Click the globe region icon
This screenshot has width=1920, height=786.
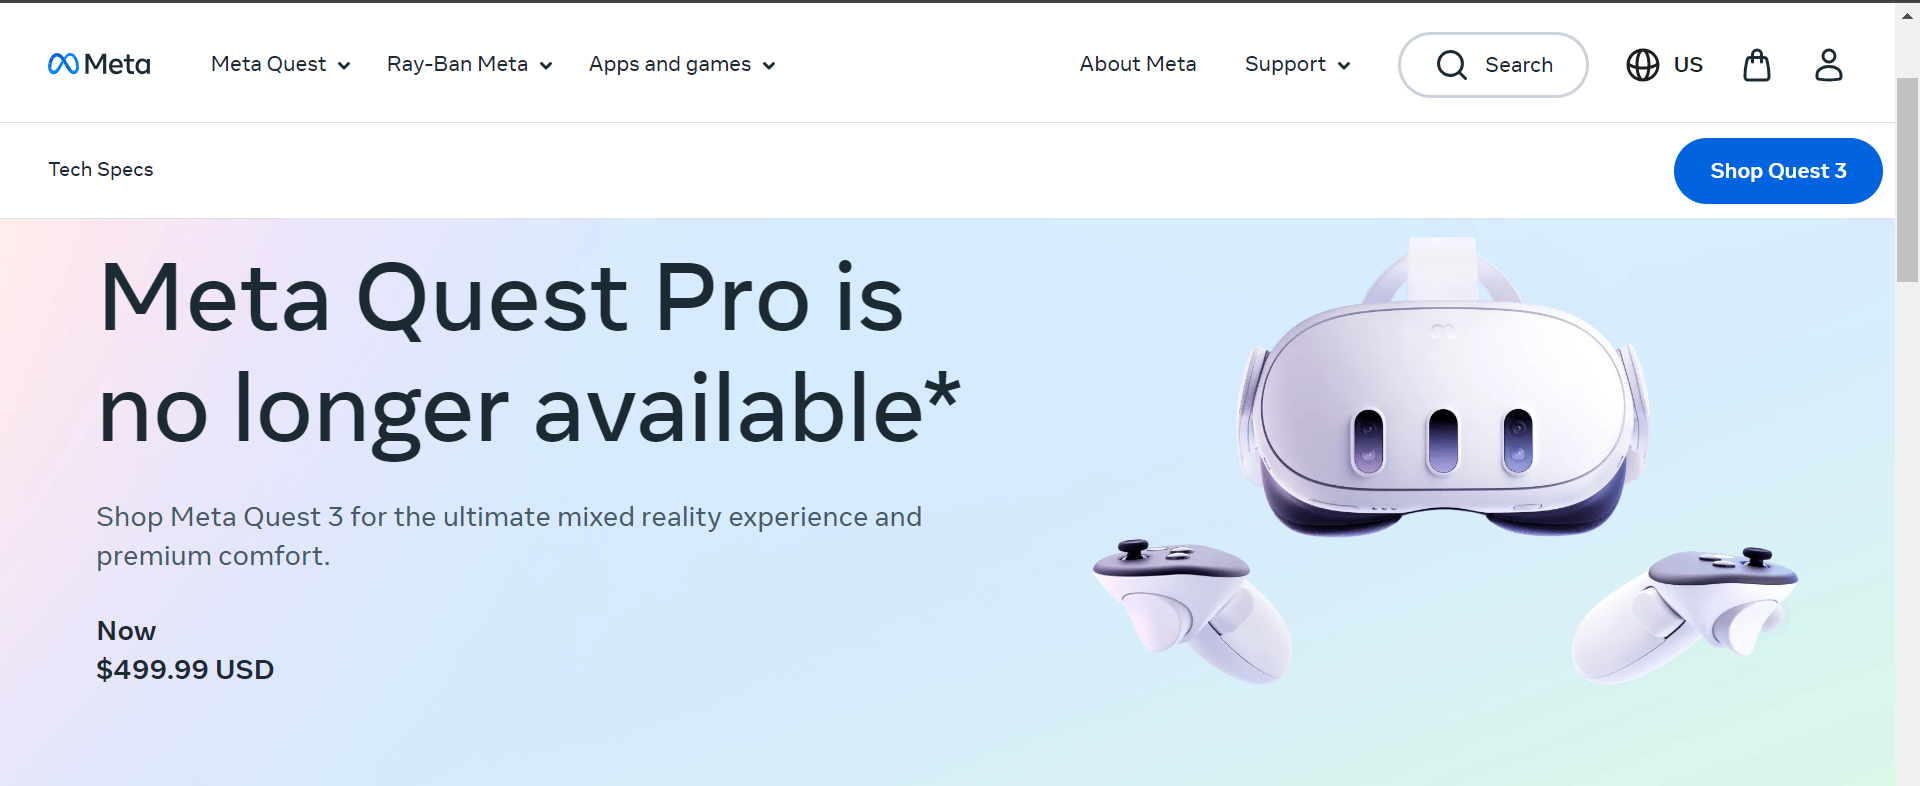point(1642,65)
